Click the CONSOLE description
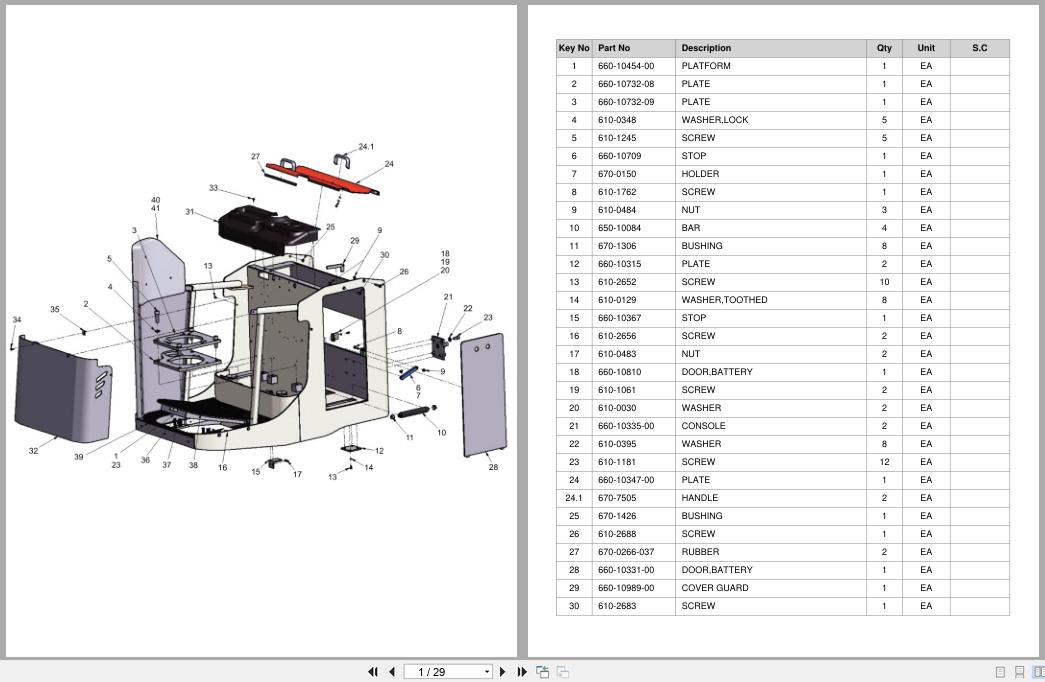 point(703,426)
